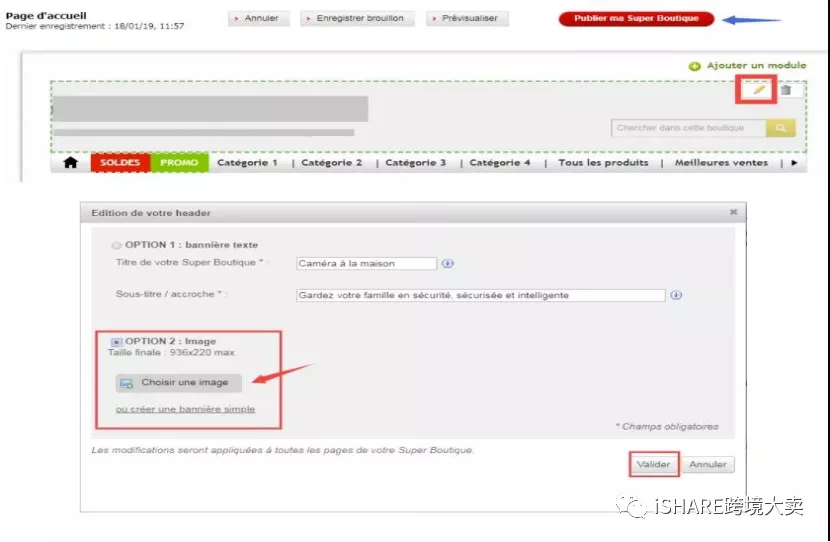
Task: Click Chercher dans cette boutique search field
Action: 688,128
